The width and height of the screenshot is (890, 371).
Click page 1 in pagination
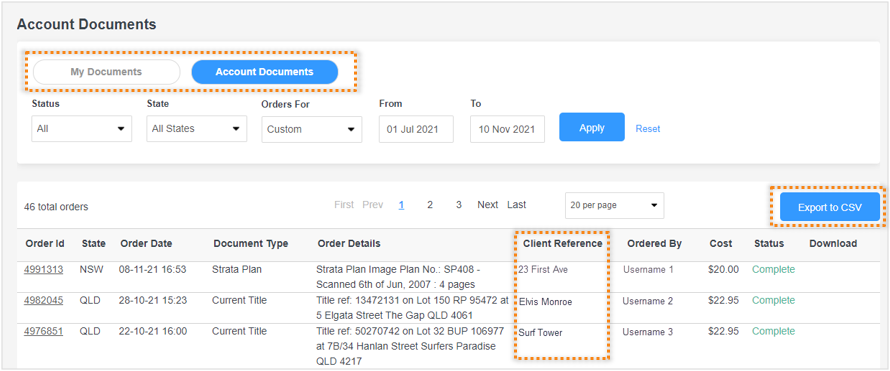click(401, 205)
